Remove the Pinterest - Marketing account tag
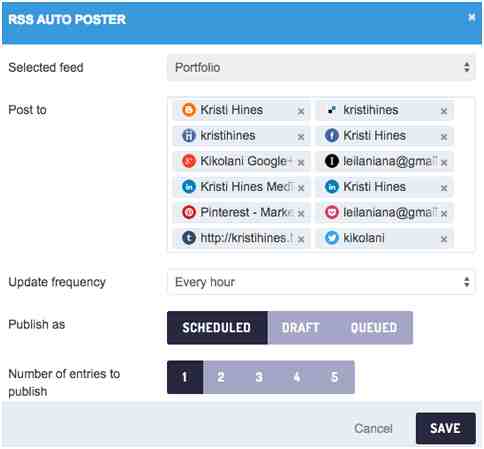 [x=301, y=213]
